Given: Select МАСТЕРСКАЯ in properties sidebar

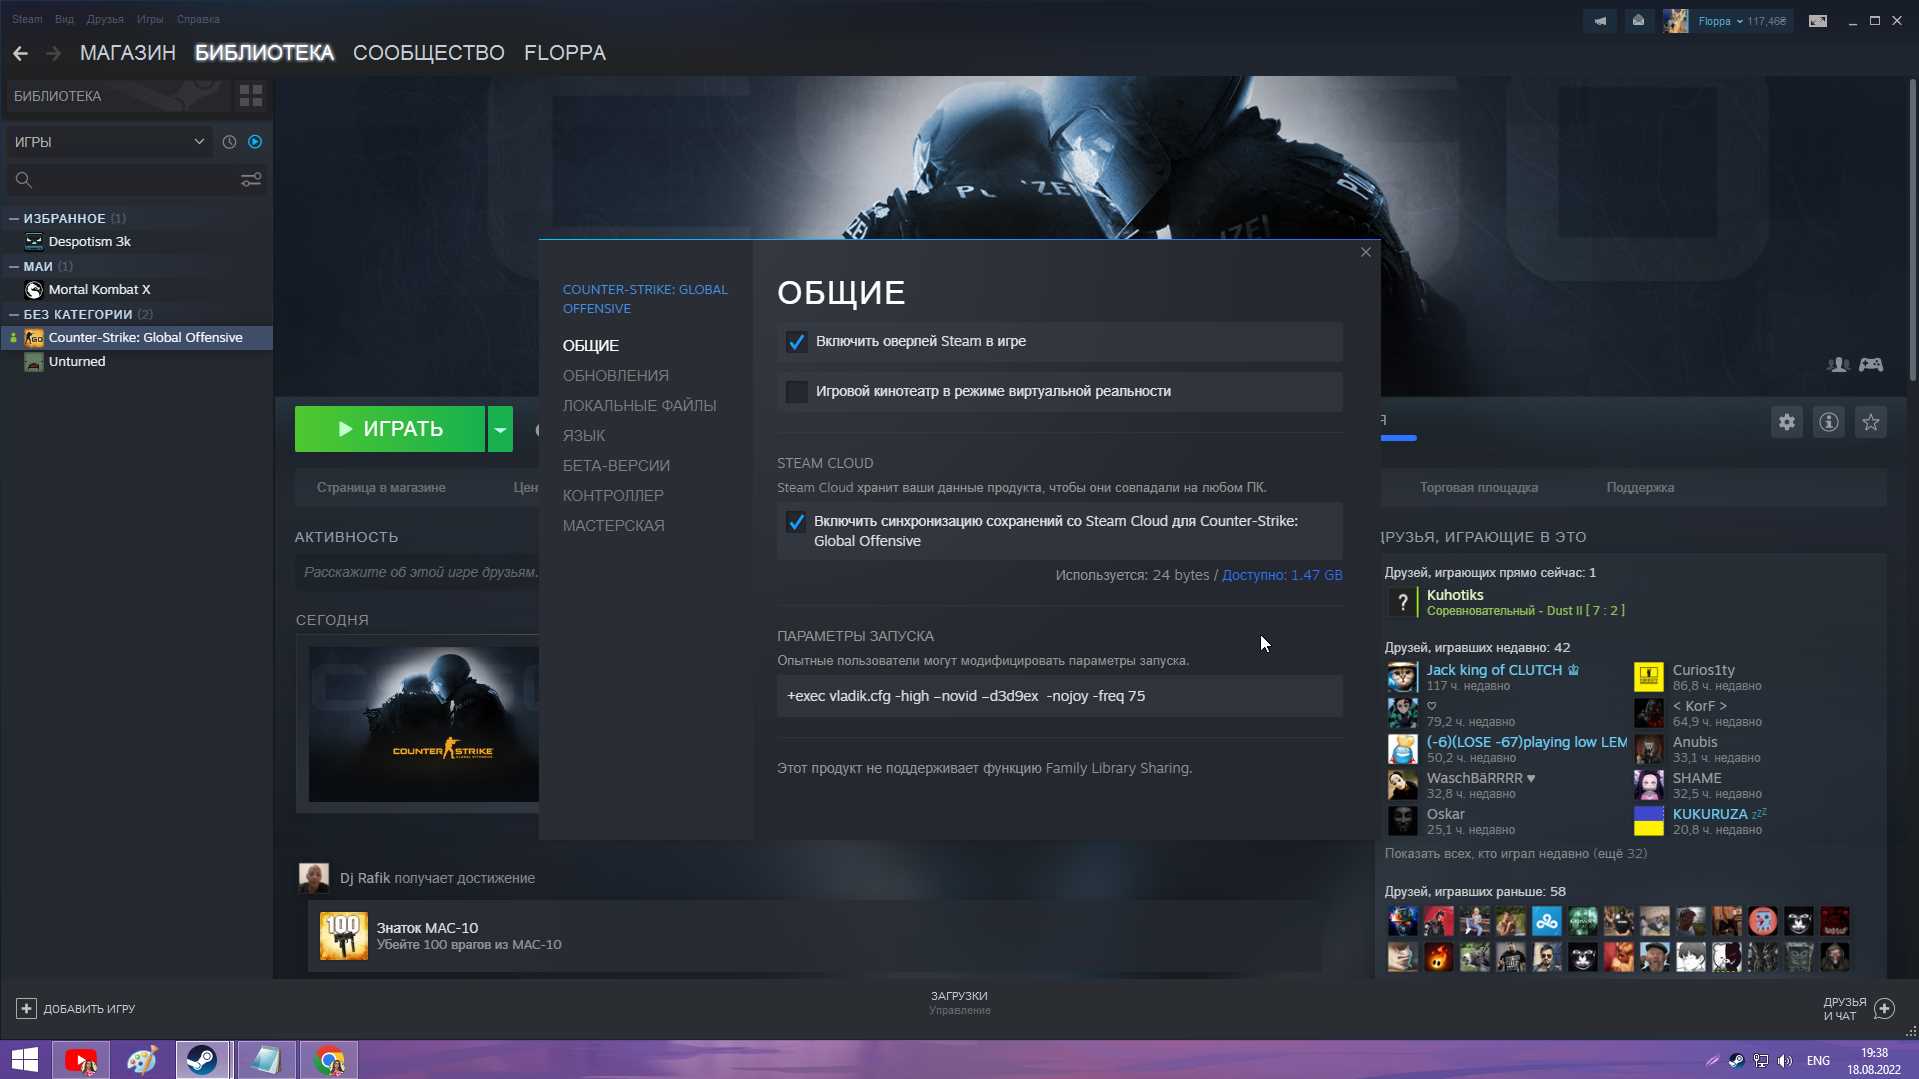Looking at the screenshot, I should pos(614,526).
